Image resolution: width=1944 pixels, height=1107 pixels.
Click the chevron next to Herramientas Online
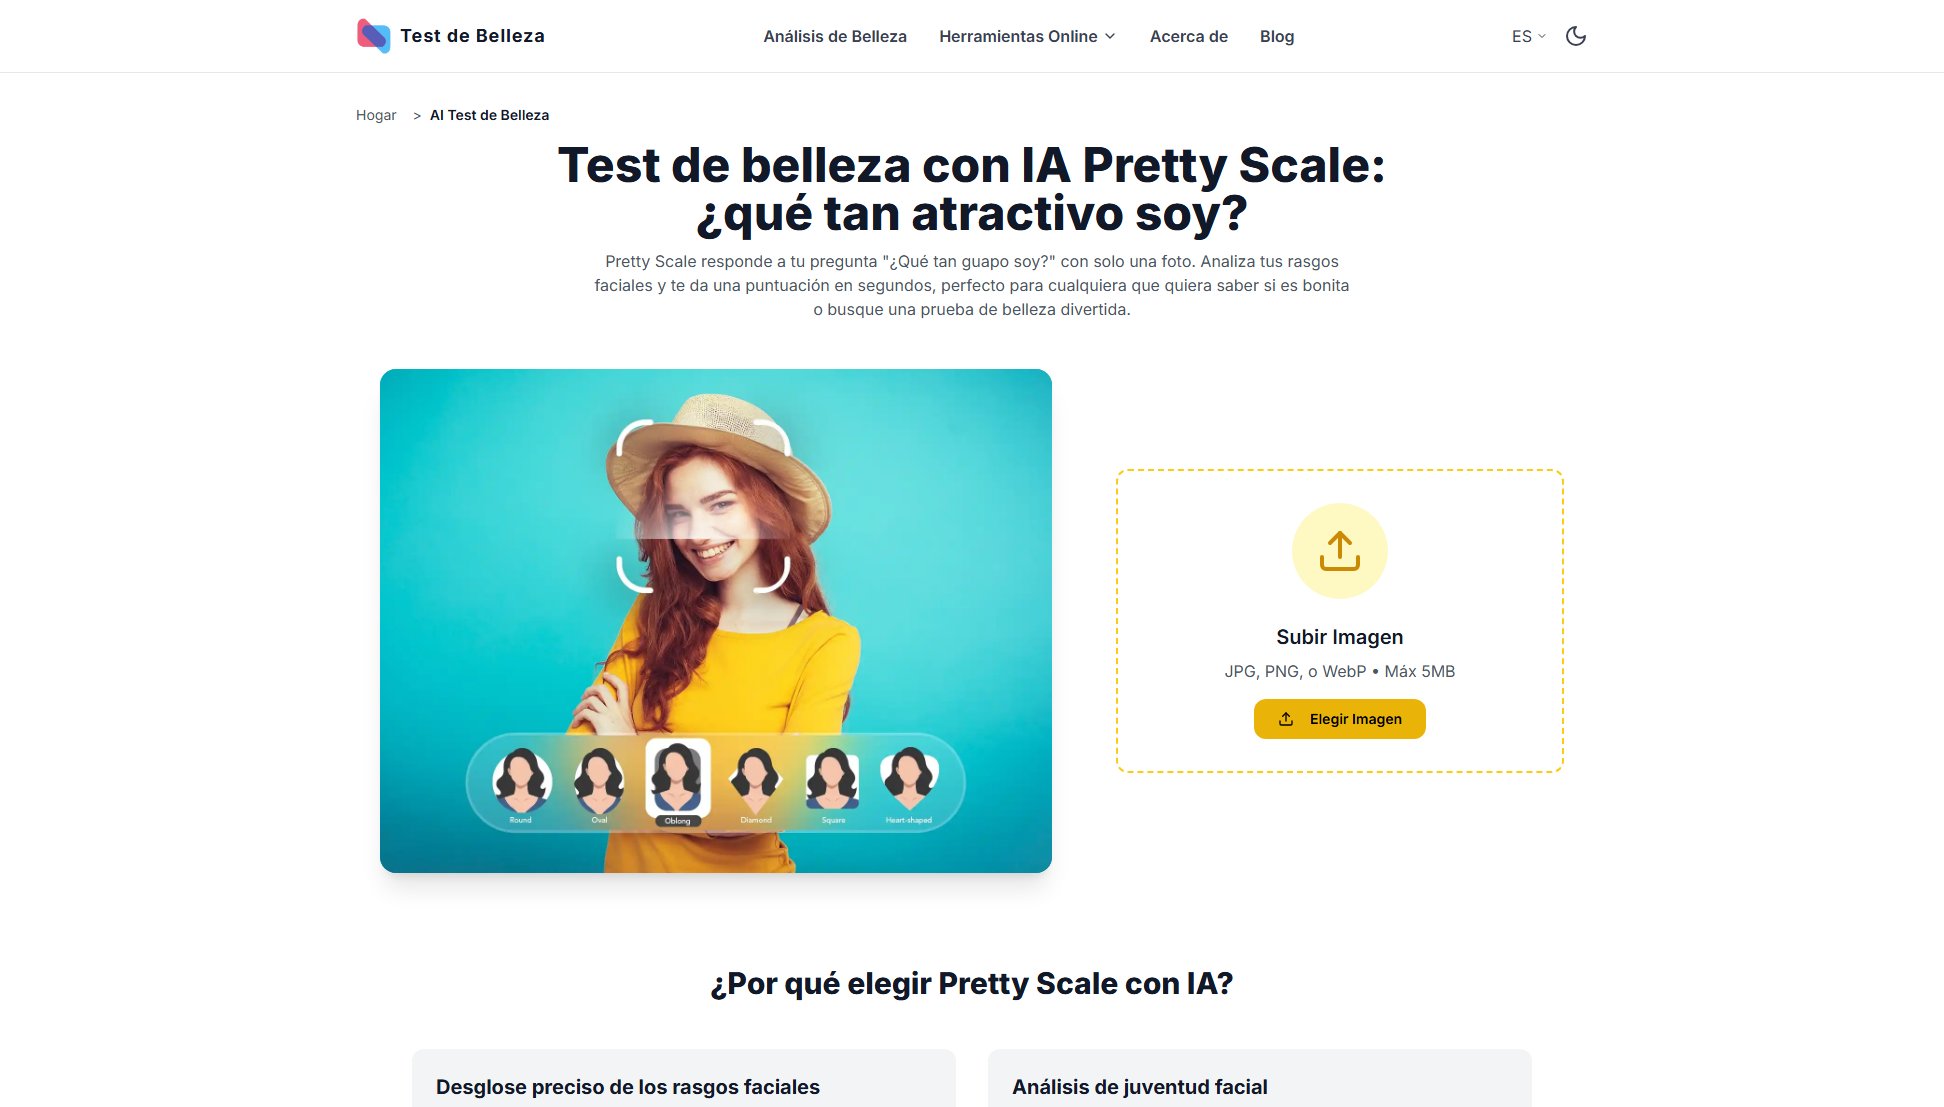coord(1110,36)
